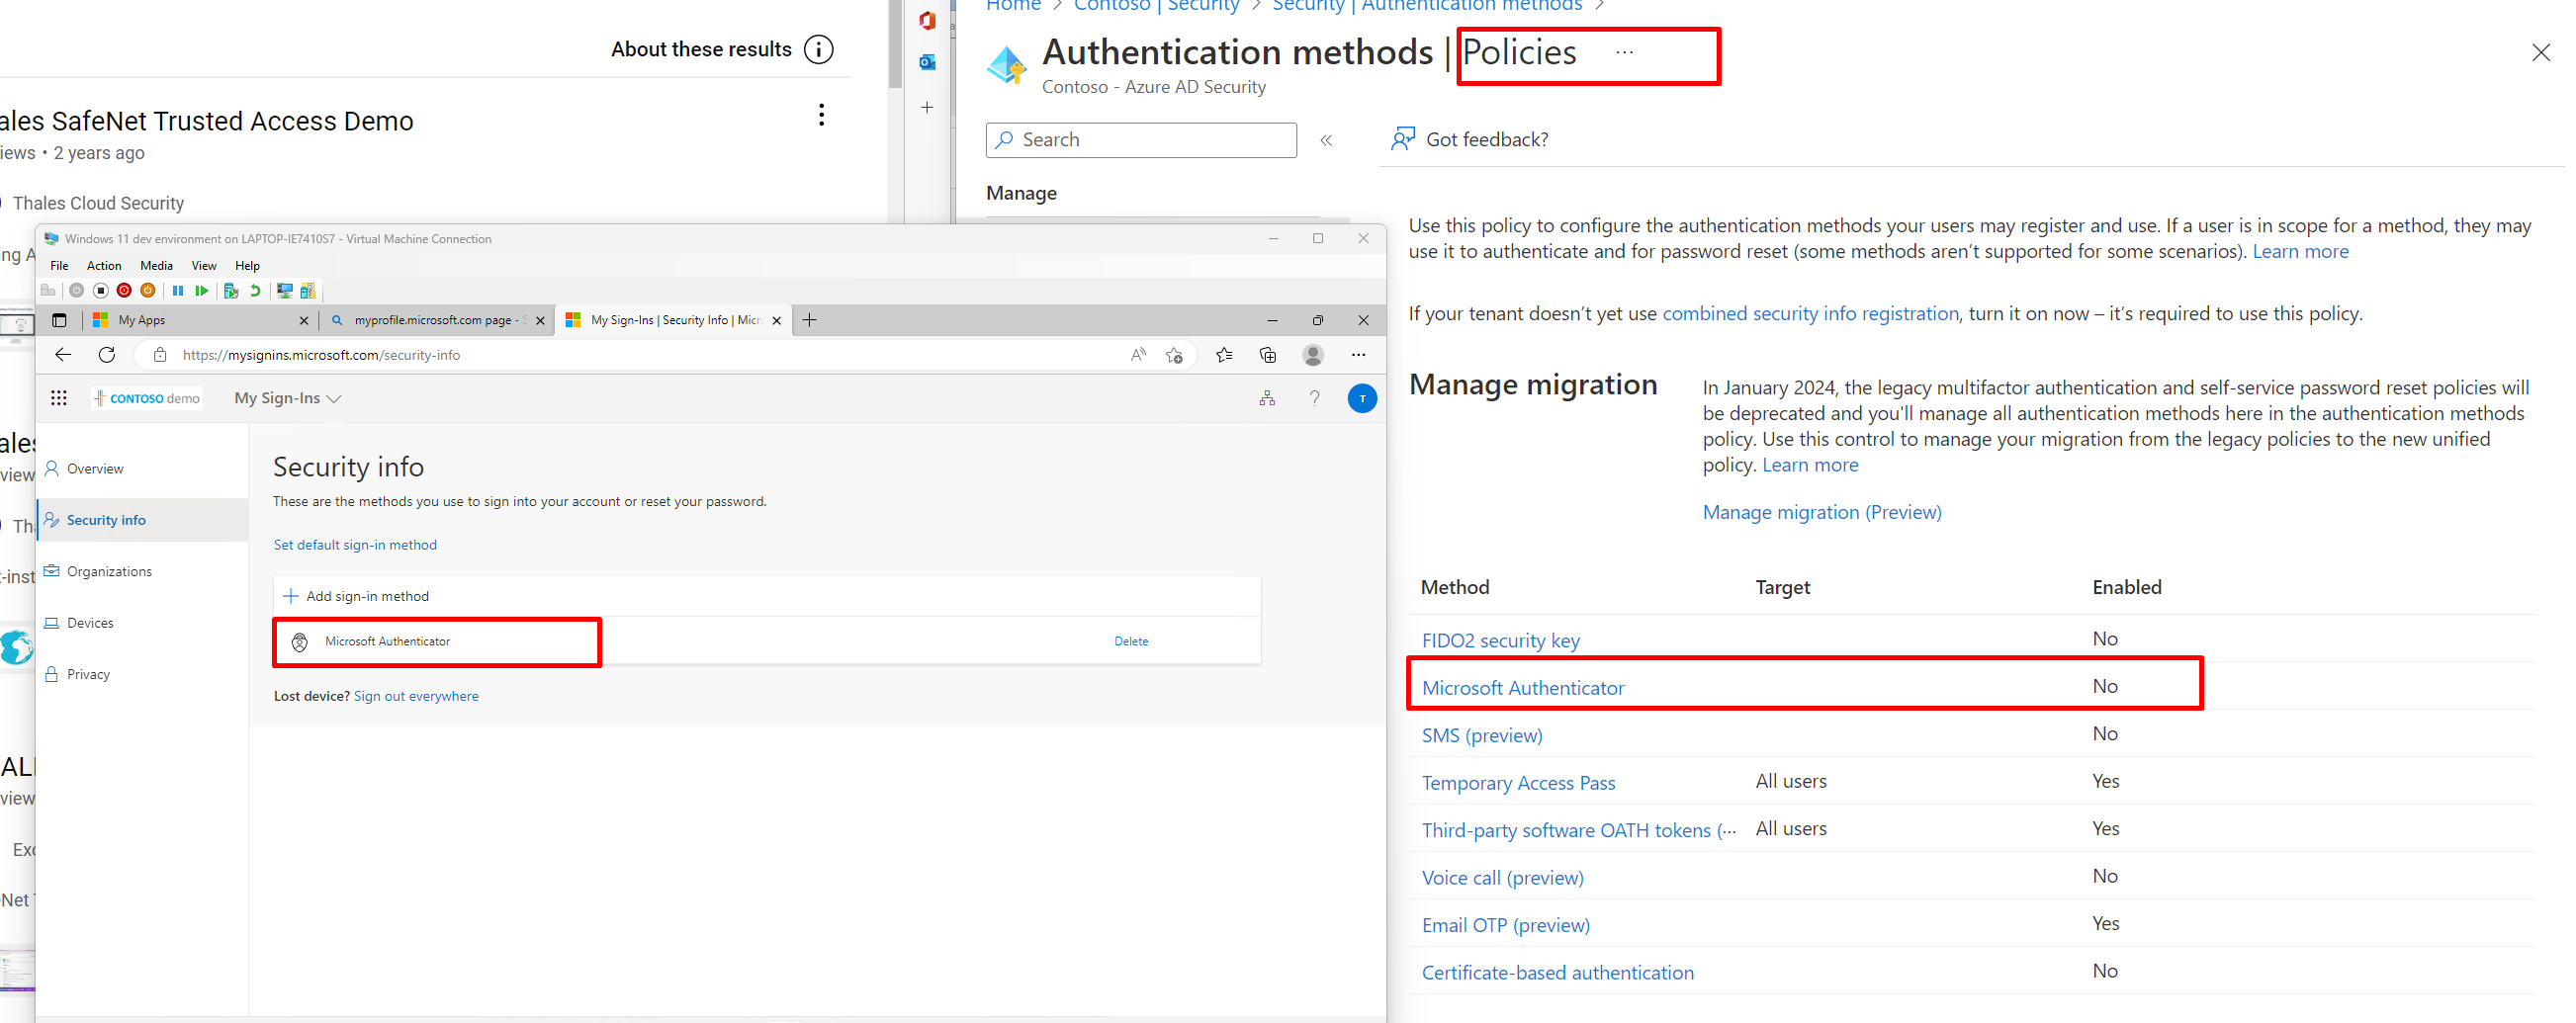The height and width of the screenshot is (1023, 2576).
Task: Open the Media menu in the VM window
Action: point(156,265)
